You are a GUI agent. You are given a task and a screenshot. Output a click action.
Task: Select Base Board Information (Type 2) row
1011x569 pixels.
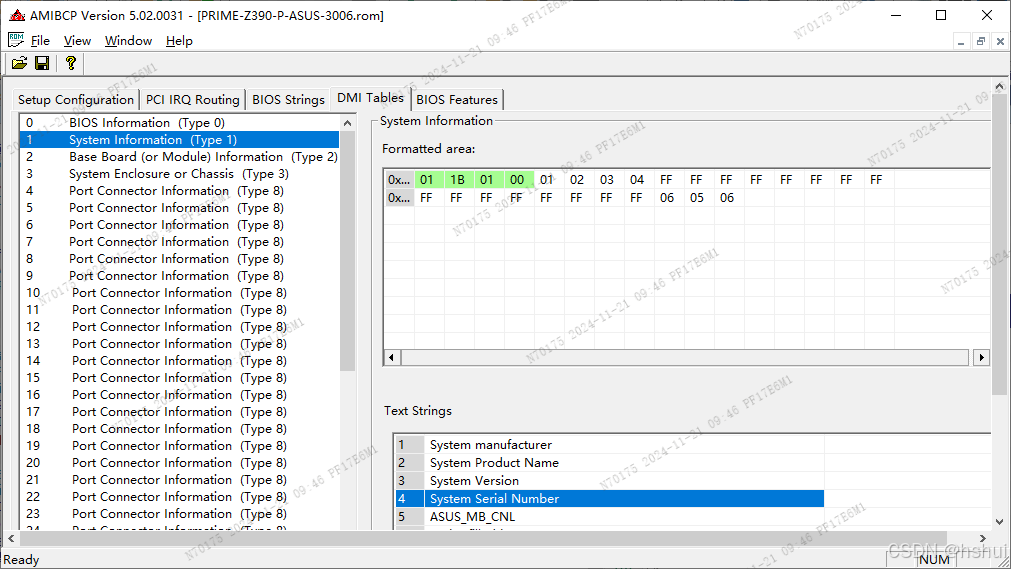coord(179,157)
